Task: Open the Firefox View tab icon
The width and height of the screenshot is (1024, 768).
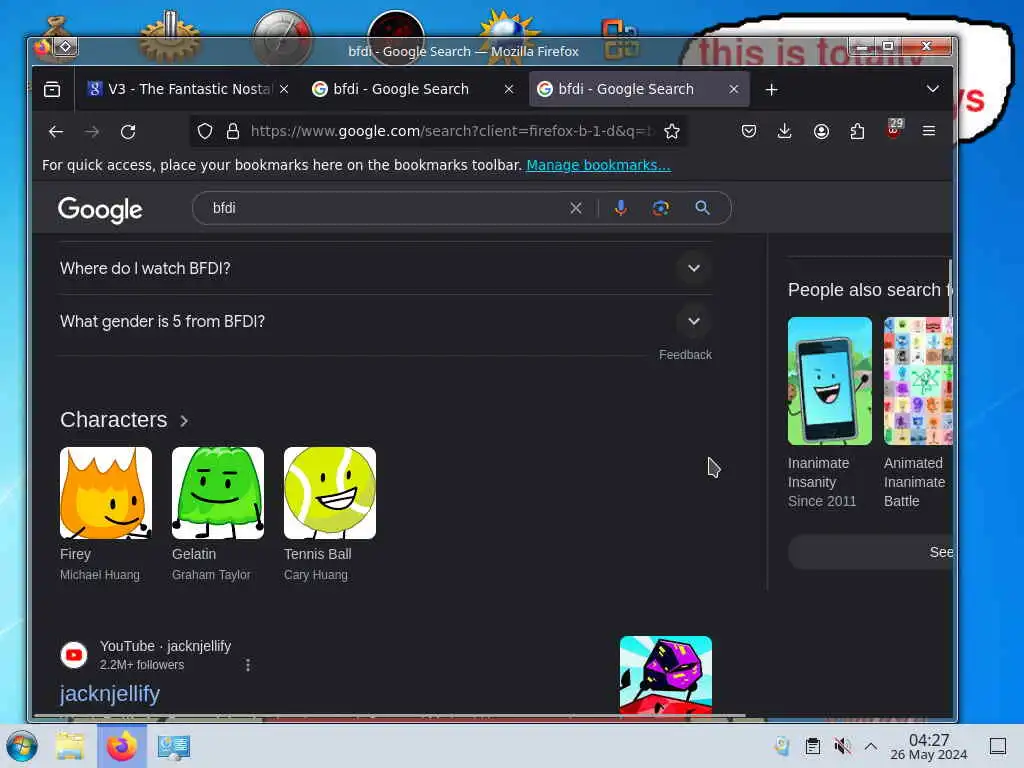Action: tap(52, 89)
